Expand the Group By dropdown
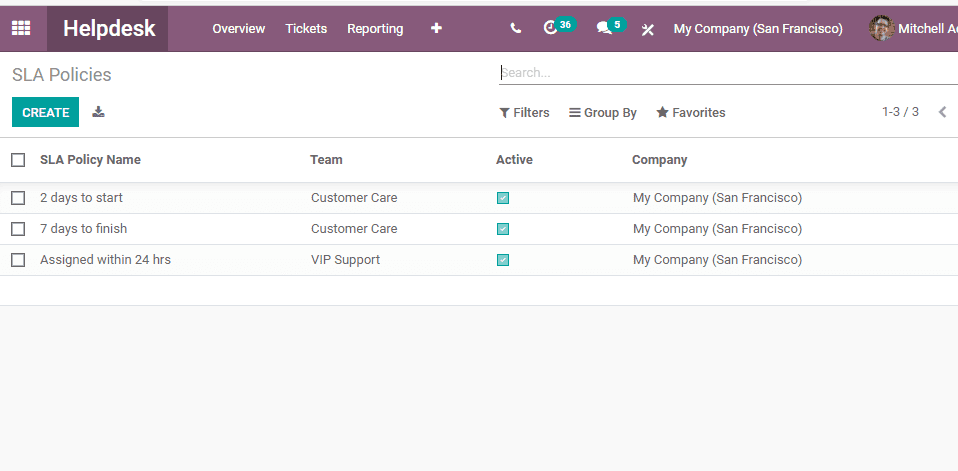This screenshot has width=958, height=471. click(x=603, y=112)
